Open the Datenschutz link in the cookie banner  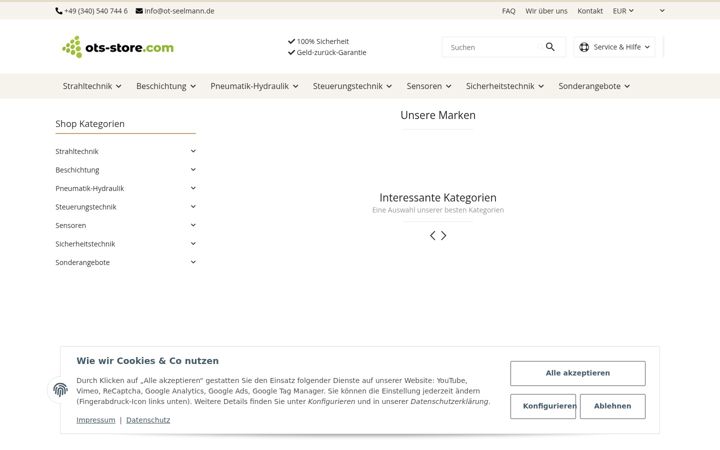point(148,420)
